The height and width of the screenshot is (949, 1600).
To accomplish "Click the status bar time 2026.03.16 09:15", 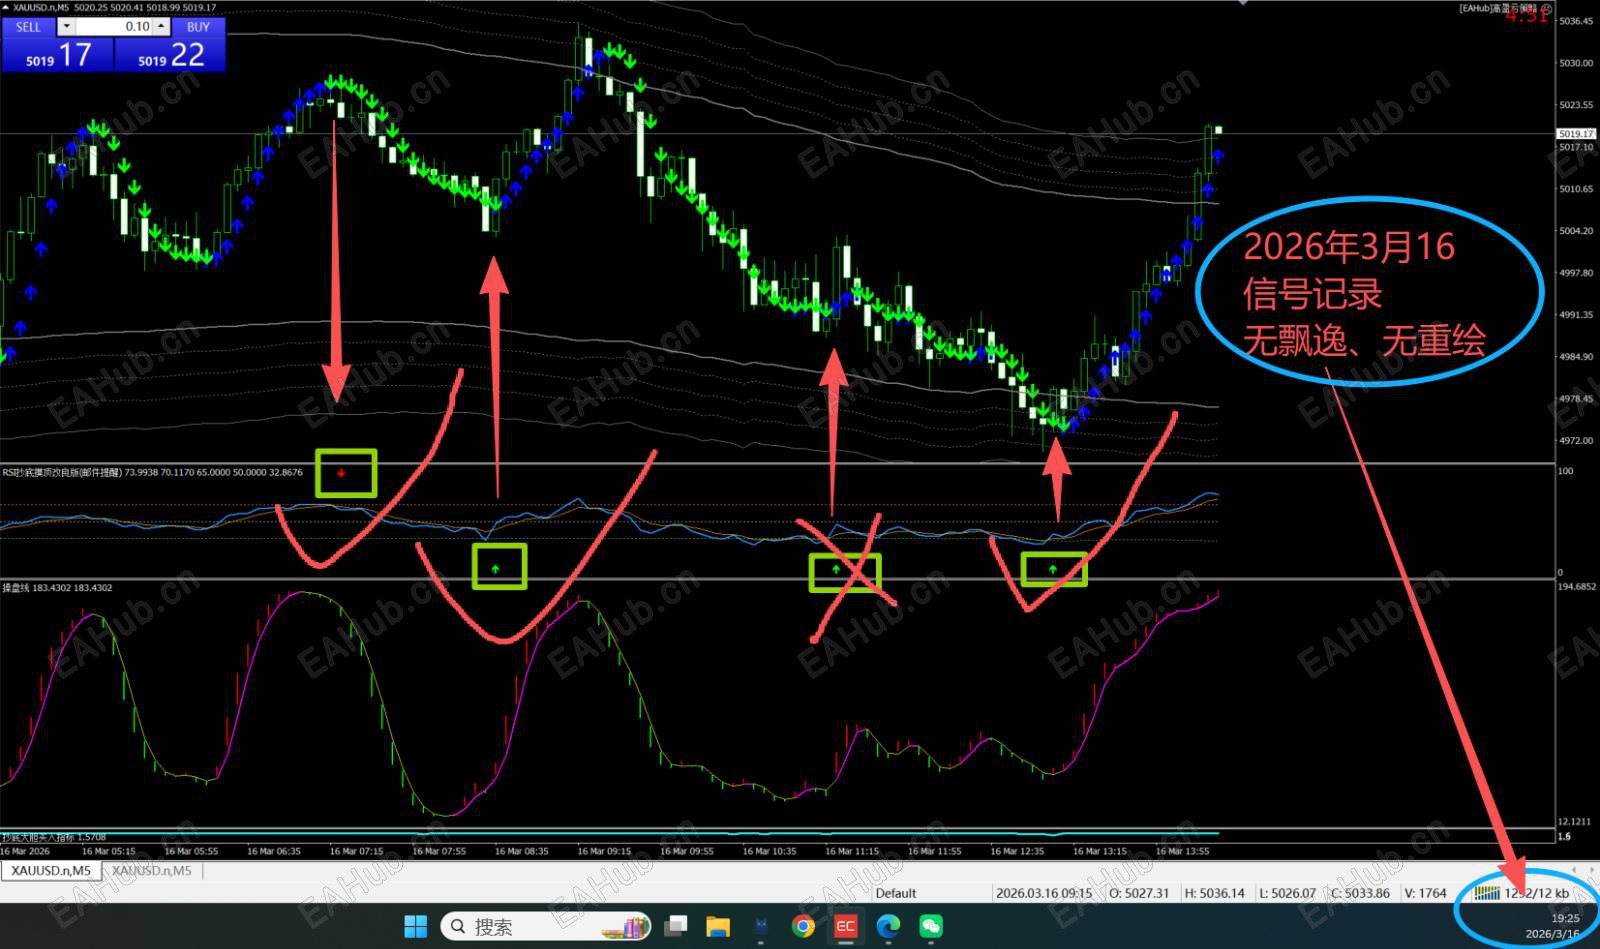I will pyautogui.click(x=1044, y=893).
